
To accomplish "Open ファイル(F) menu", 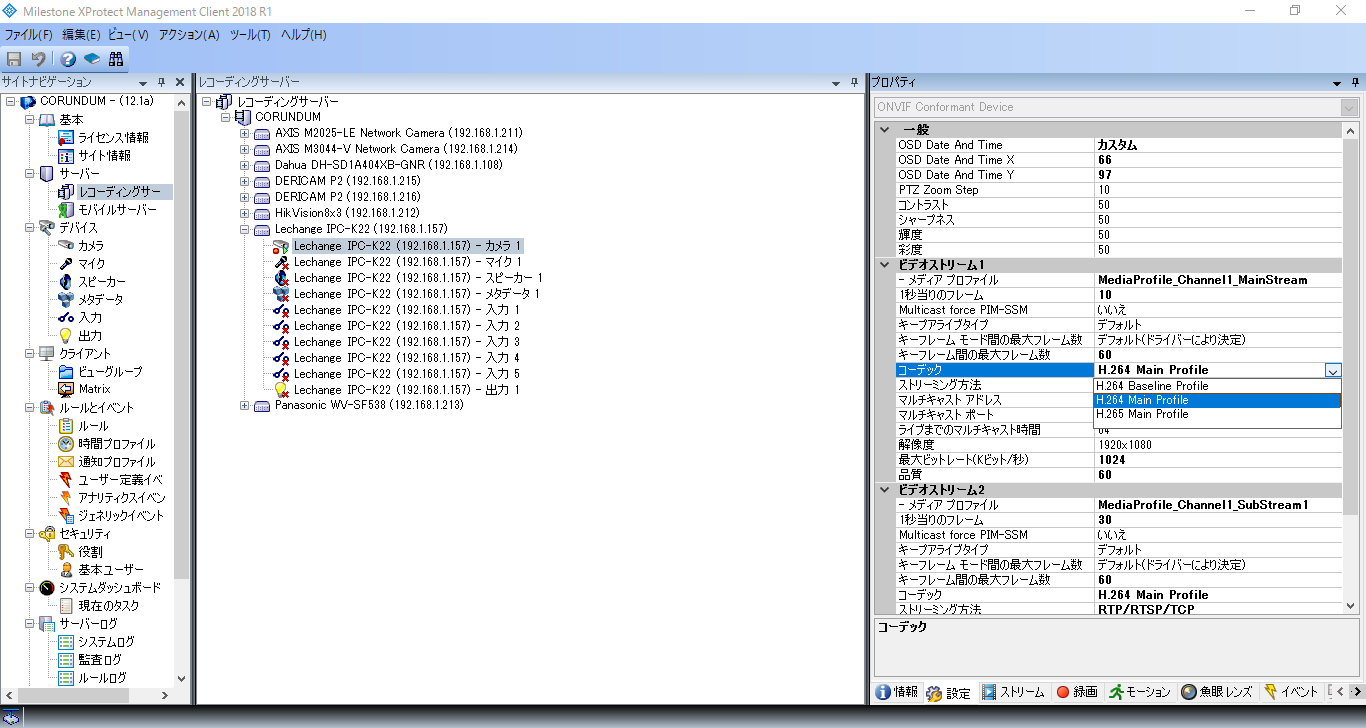I will [29, 35].
